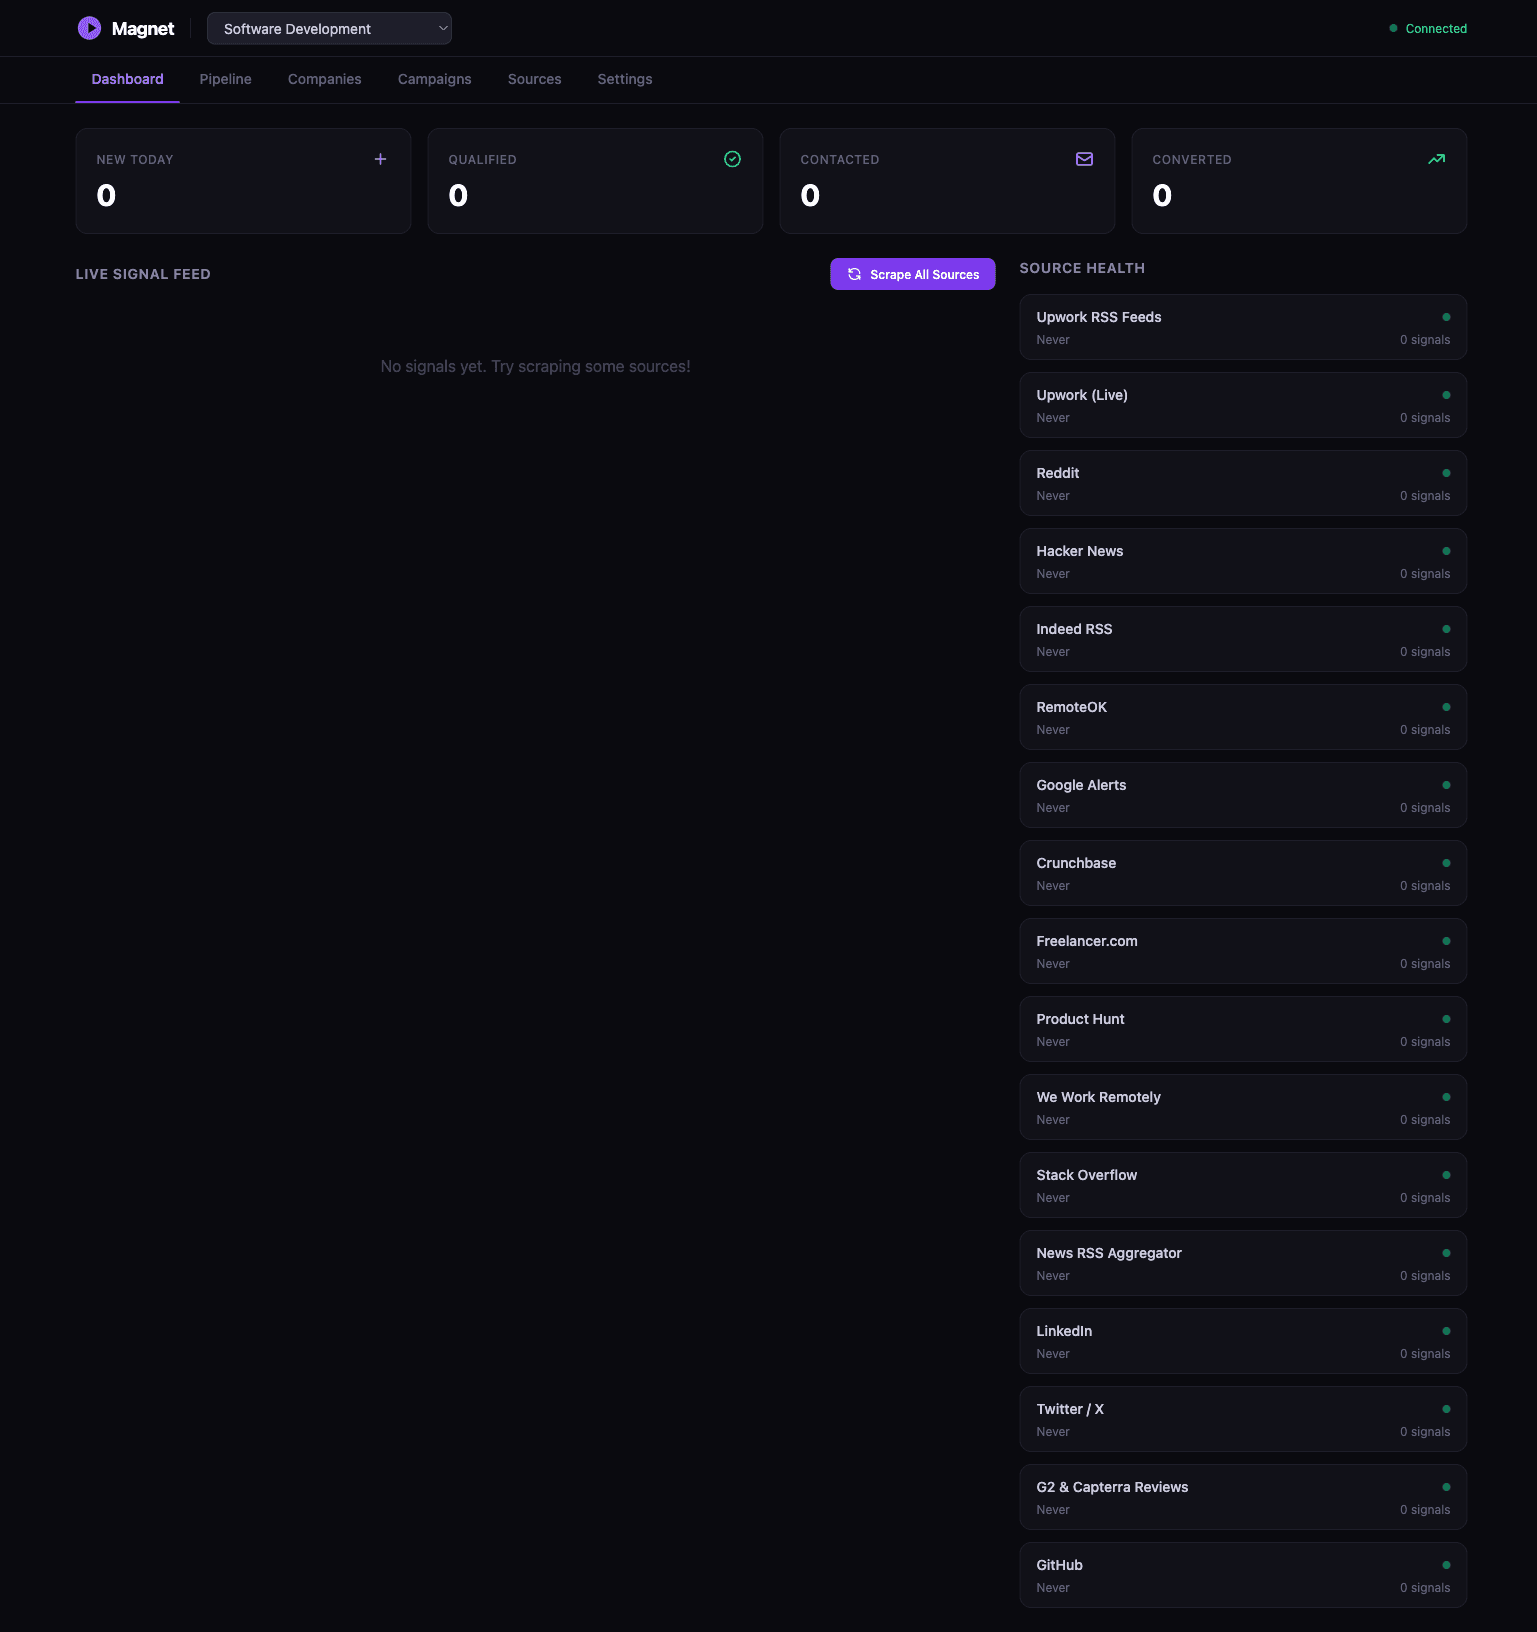This screenshot has height=1632, width=1537.
Task: Select the Crunchbase source name
Action: pyautogui.click(x=1076, y=863)
